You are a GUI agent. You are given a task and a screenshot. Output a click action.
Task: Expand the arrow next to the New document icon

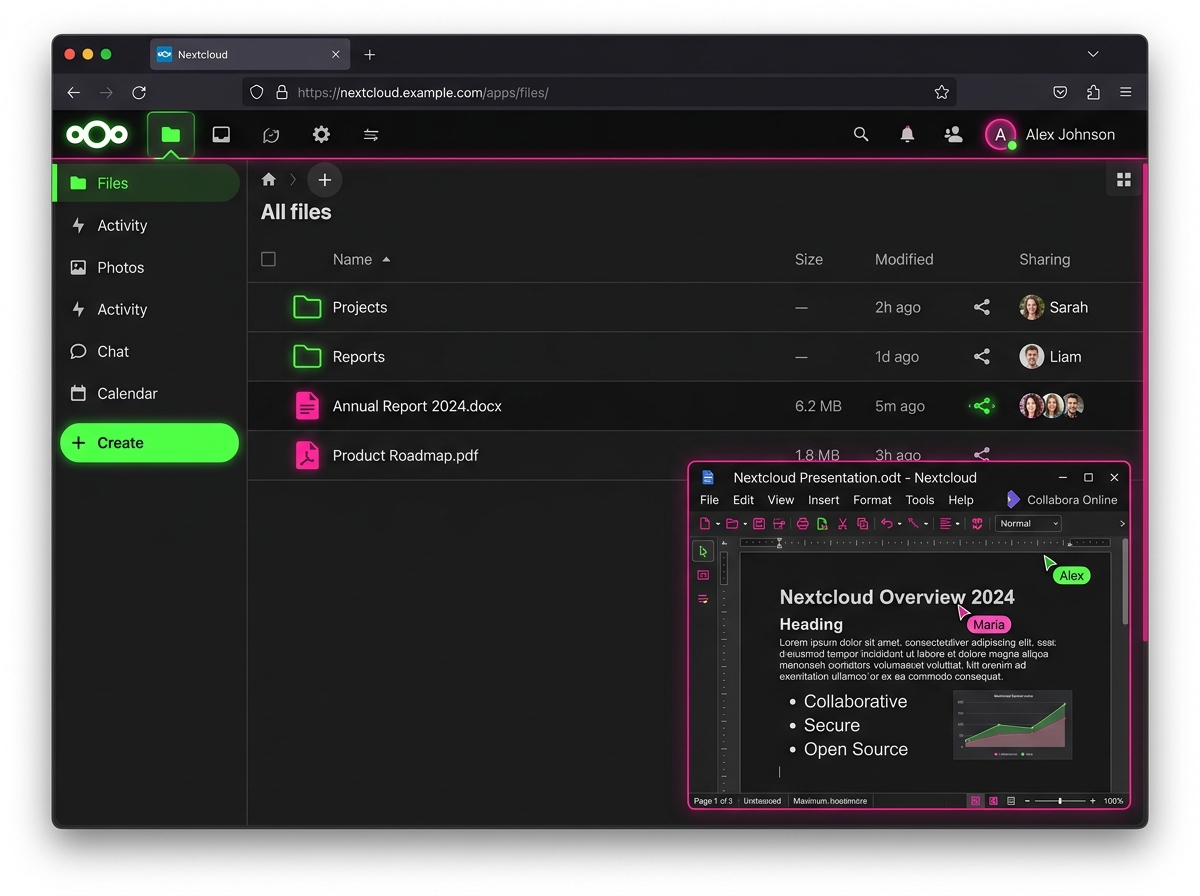[718, 524]
